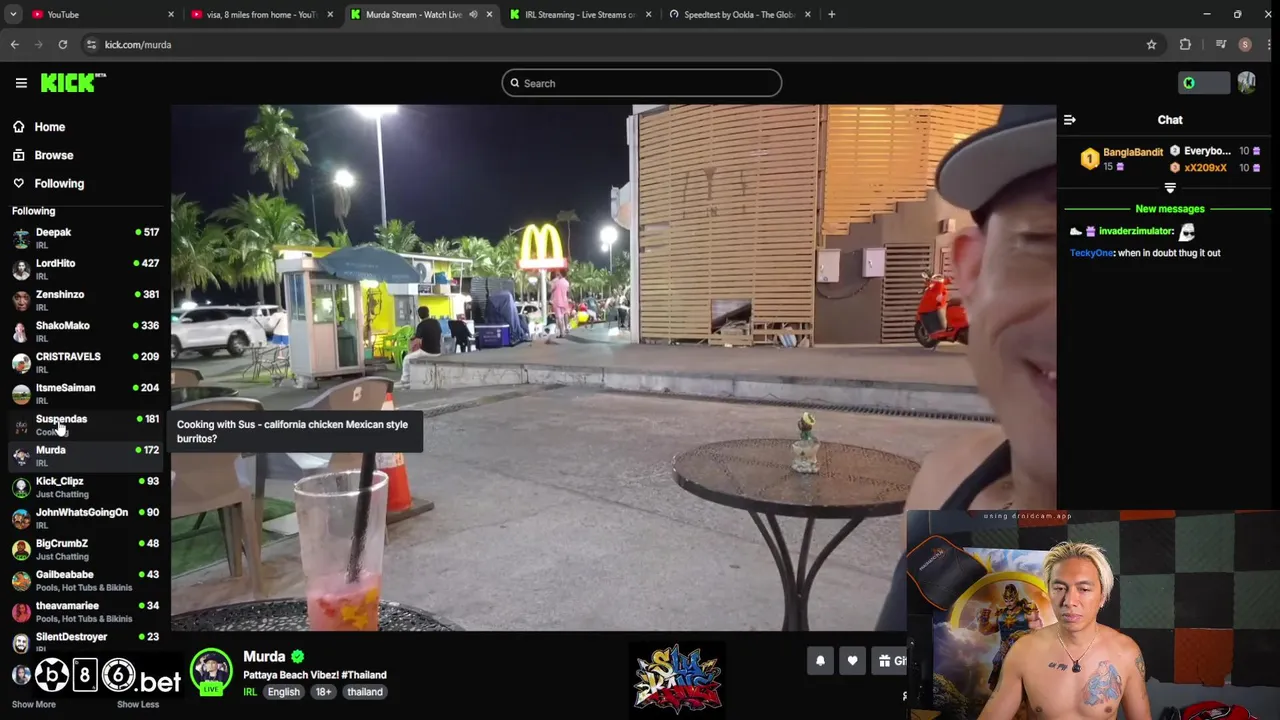Click the Kick search field
Screen dimensions: 1280x720
[x=641, y=83]
